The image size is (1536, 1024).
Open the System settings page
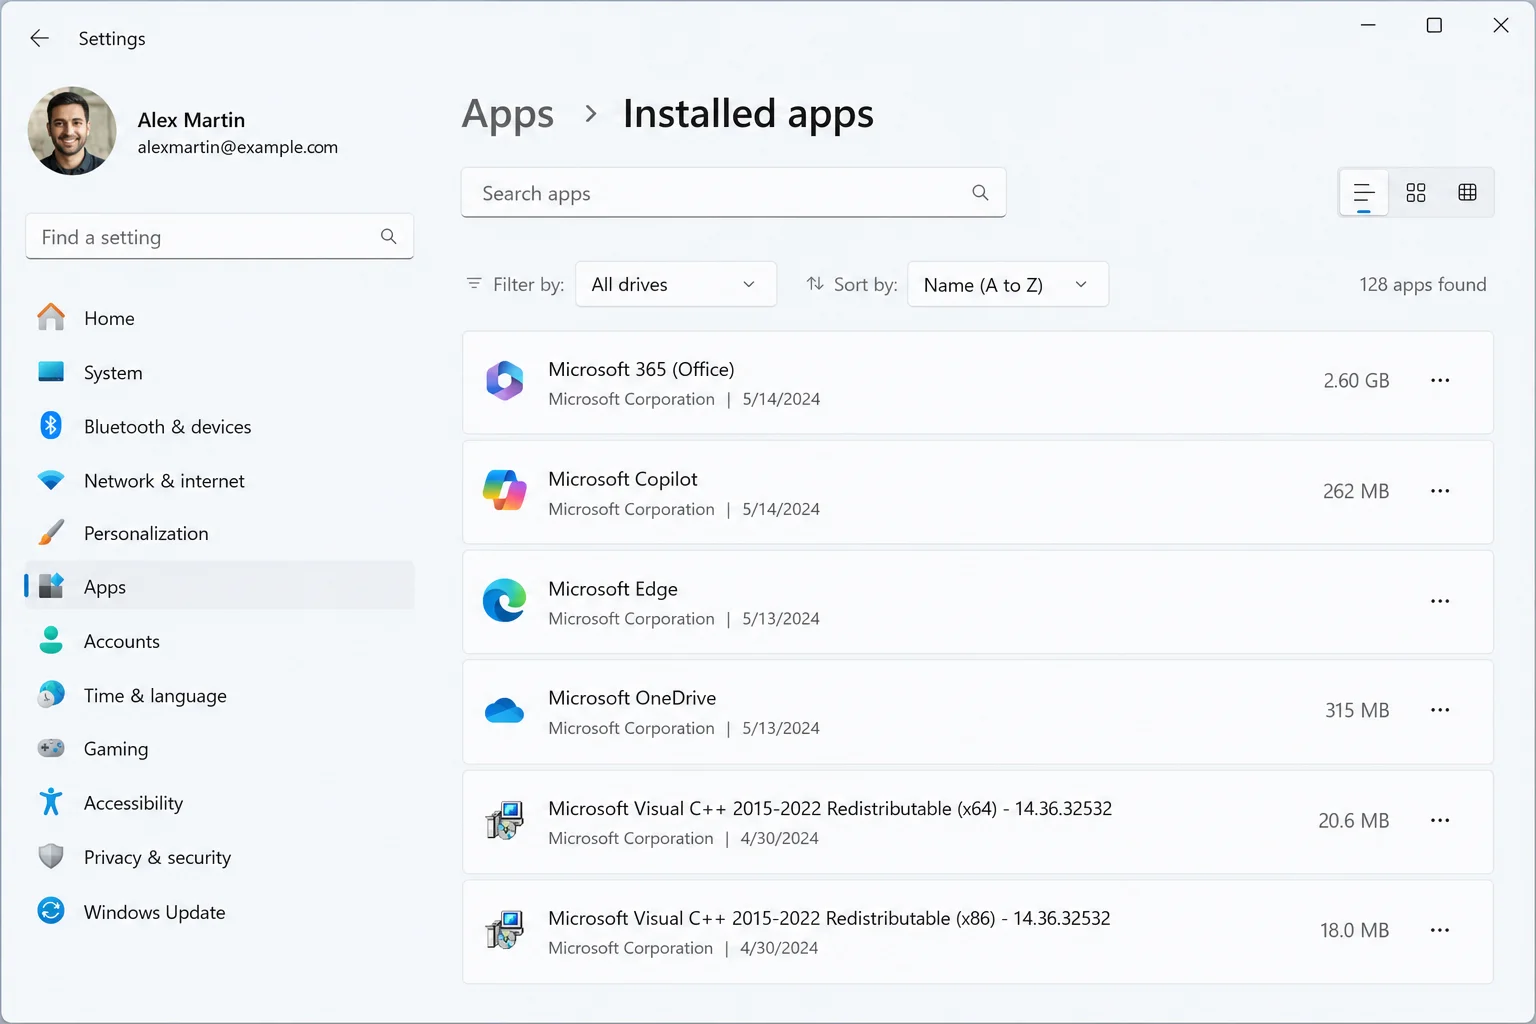point(219,372)
